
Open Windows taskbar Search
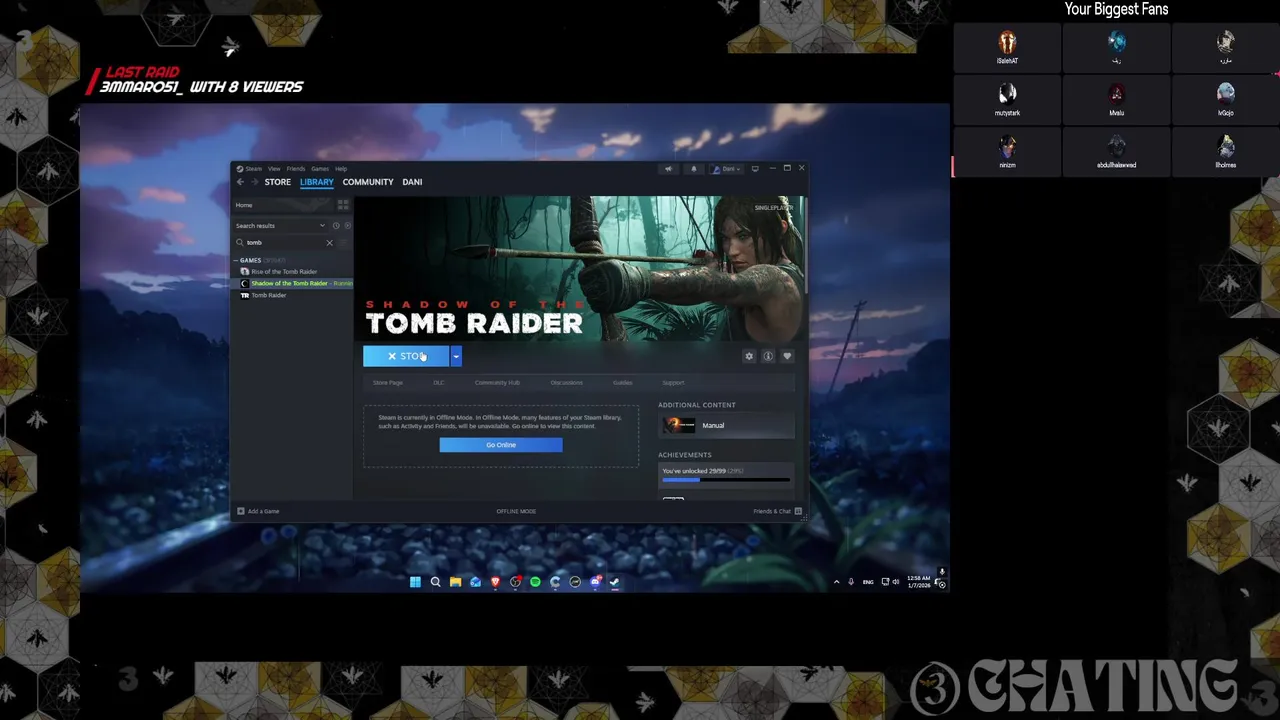(x=435, y=582)
